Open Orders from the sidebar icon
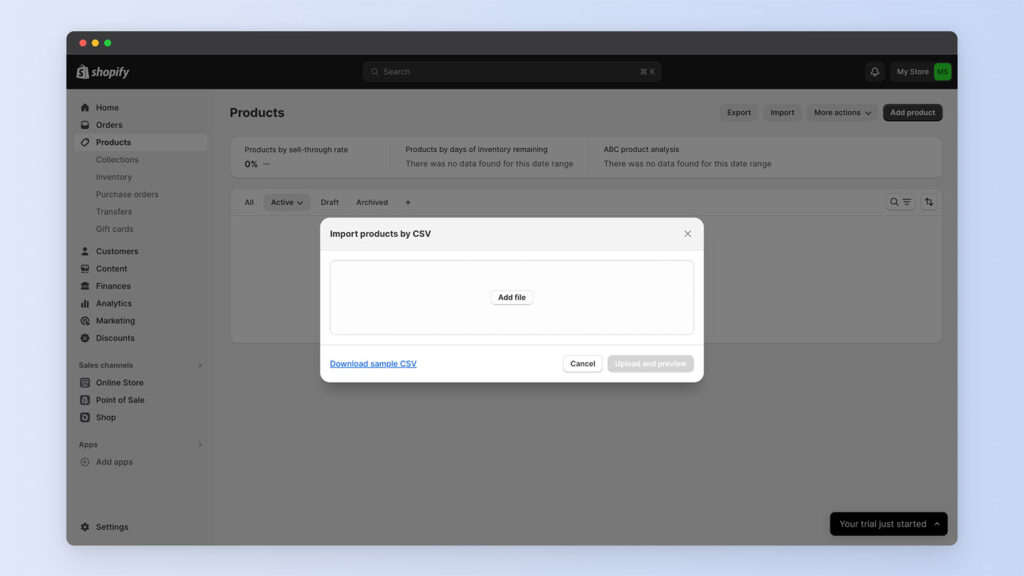Viewport: 1024px width, 576px height. [x=85, y=125]
